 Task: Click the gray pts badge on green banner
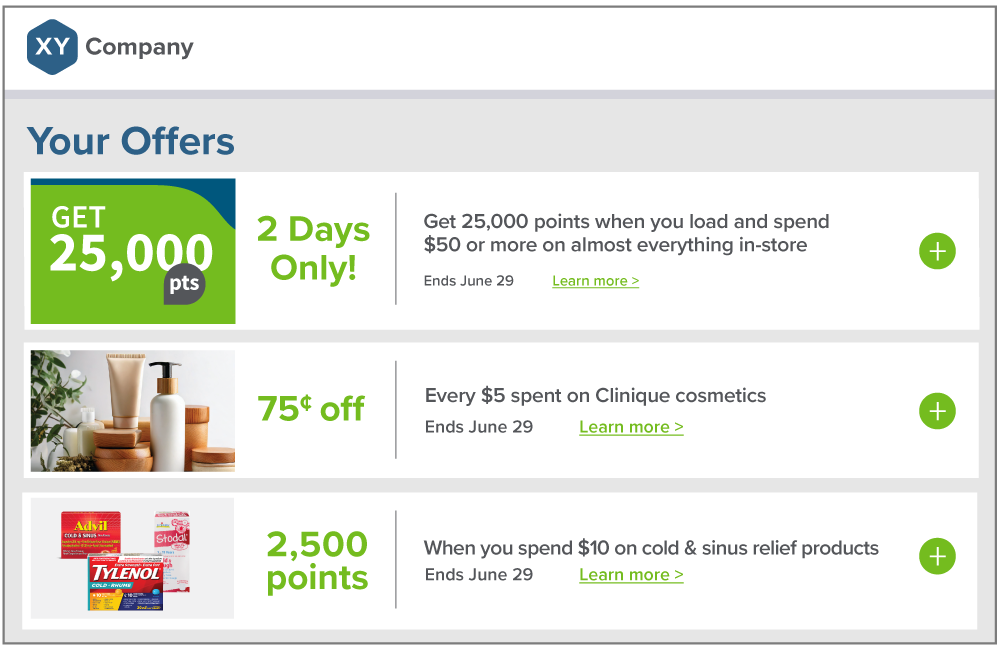184,284
